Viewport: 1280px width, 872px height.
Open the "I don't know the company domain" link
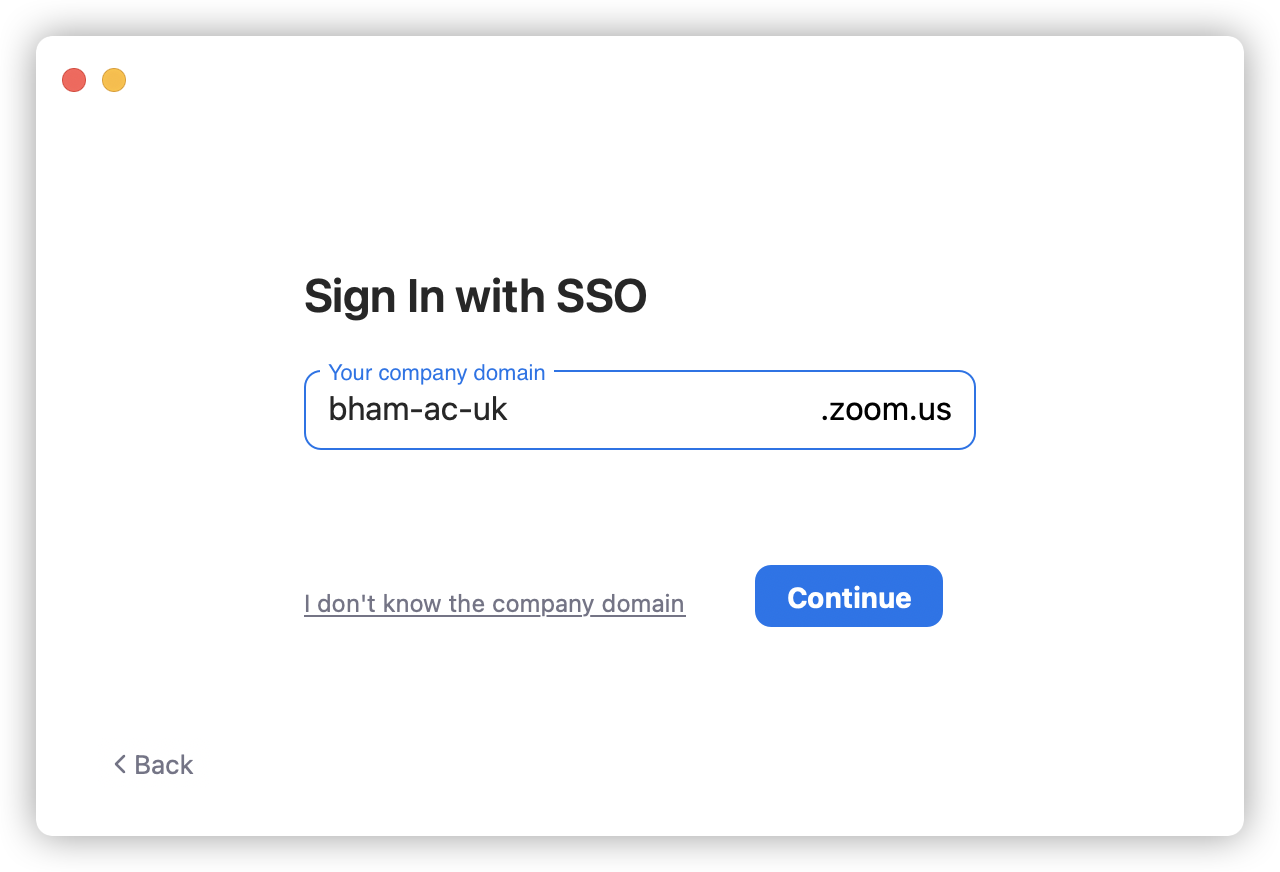[x=494, y=604]
